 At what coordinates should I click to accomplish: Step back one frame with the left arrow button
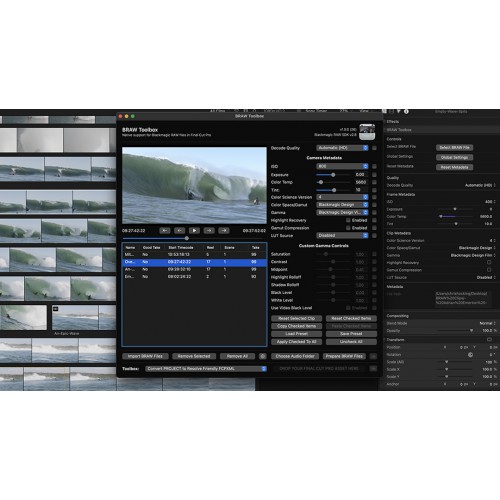click(179, 230)
